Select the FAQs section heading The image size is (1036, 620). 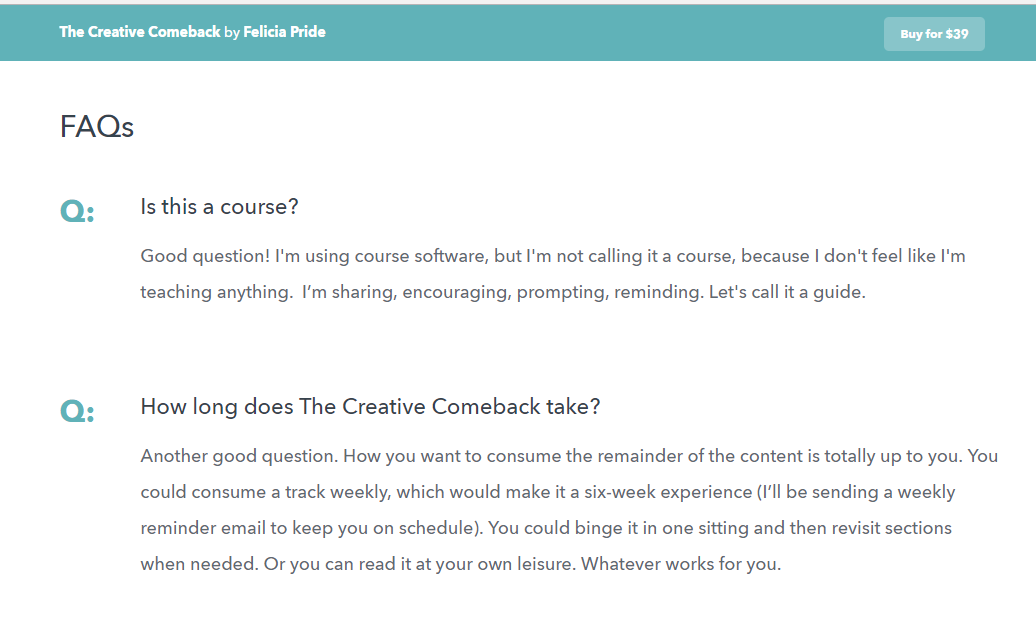96,127
